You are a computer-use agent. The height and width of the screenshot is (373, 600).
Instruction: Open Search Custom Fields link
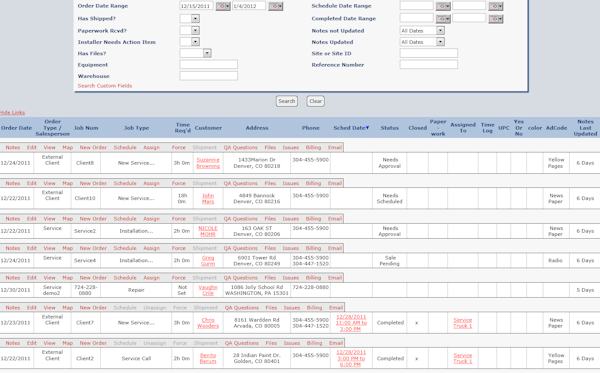(x=105, y=86)
